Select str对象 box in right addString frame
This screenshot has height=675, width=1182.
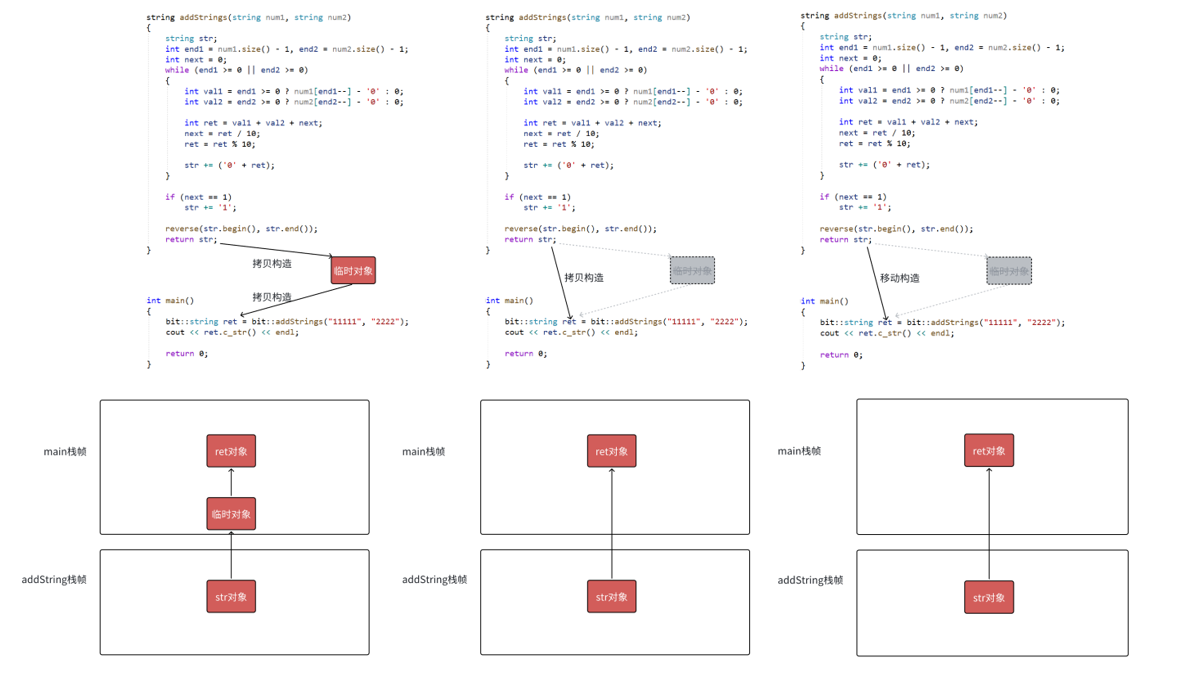click(988, 597)
